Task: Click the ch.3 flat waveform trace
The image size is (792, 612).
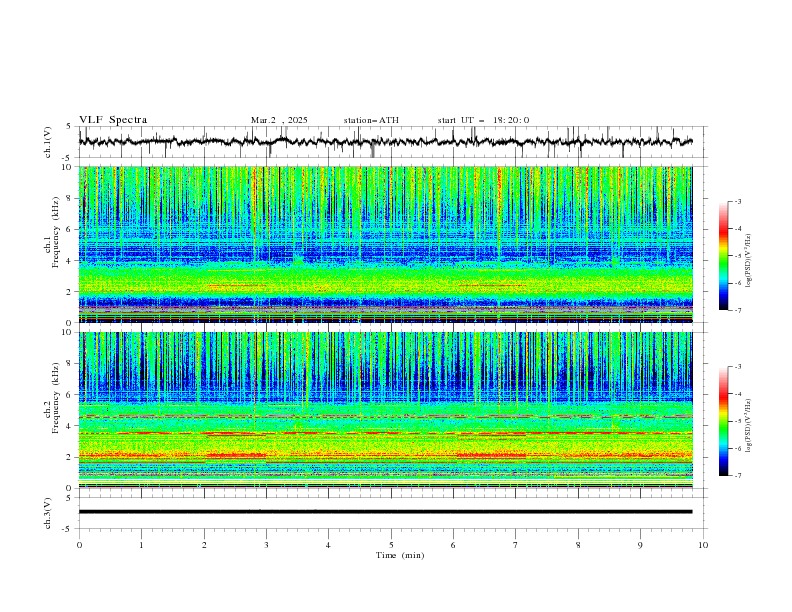Action: click(385, 512)
